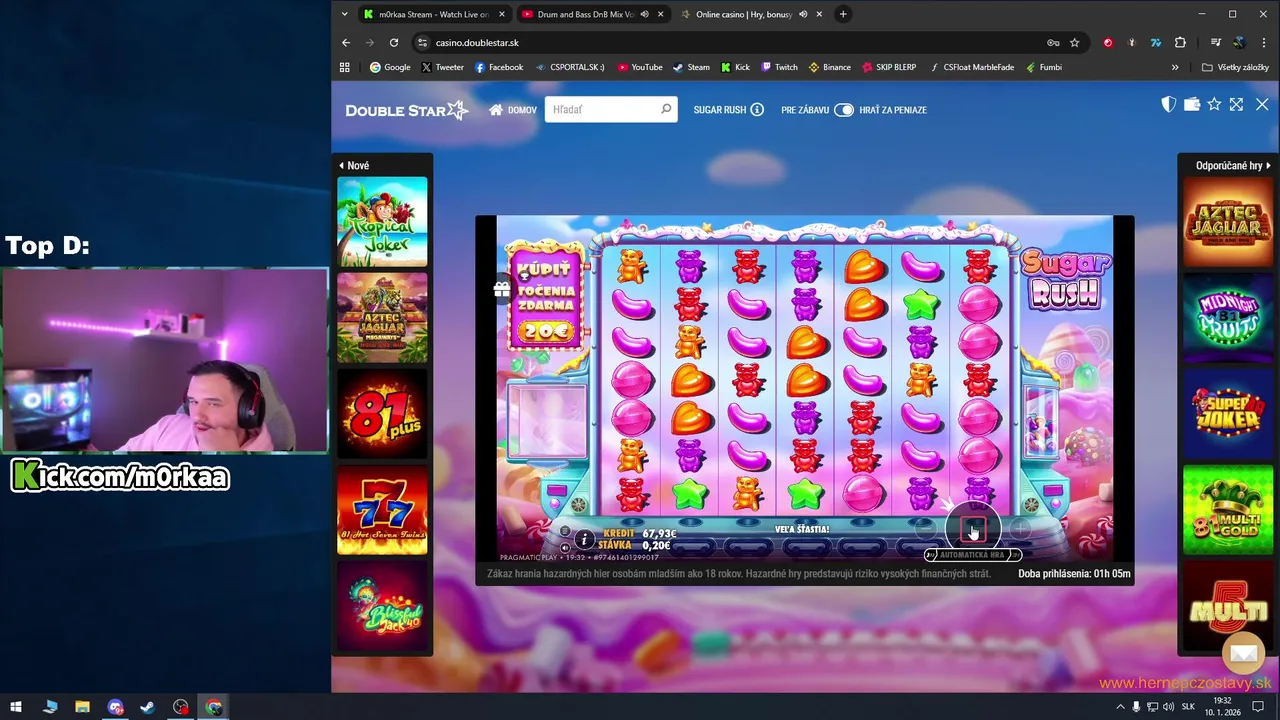
Task: Open the Twitch bookmark
Action: (779, 67)
